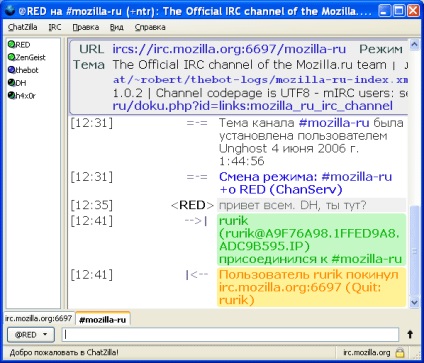424x363 pixels.
Task: Click #mozilla-ru link in mode change message
Action: (357, 177)
